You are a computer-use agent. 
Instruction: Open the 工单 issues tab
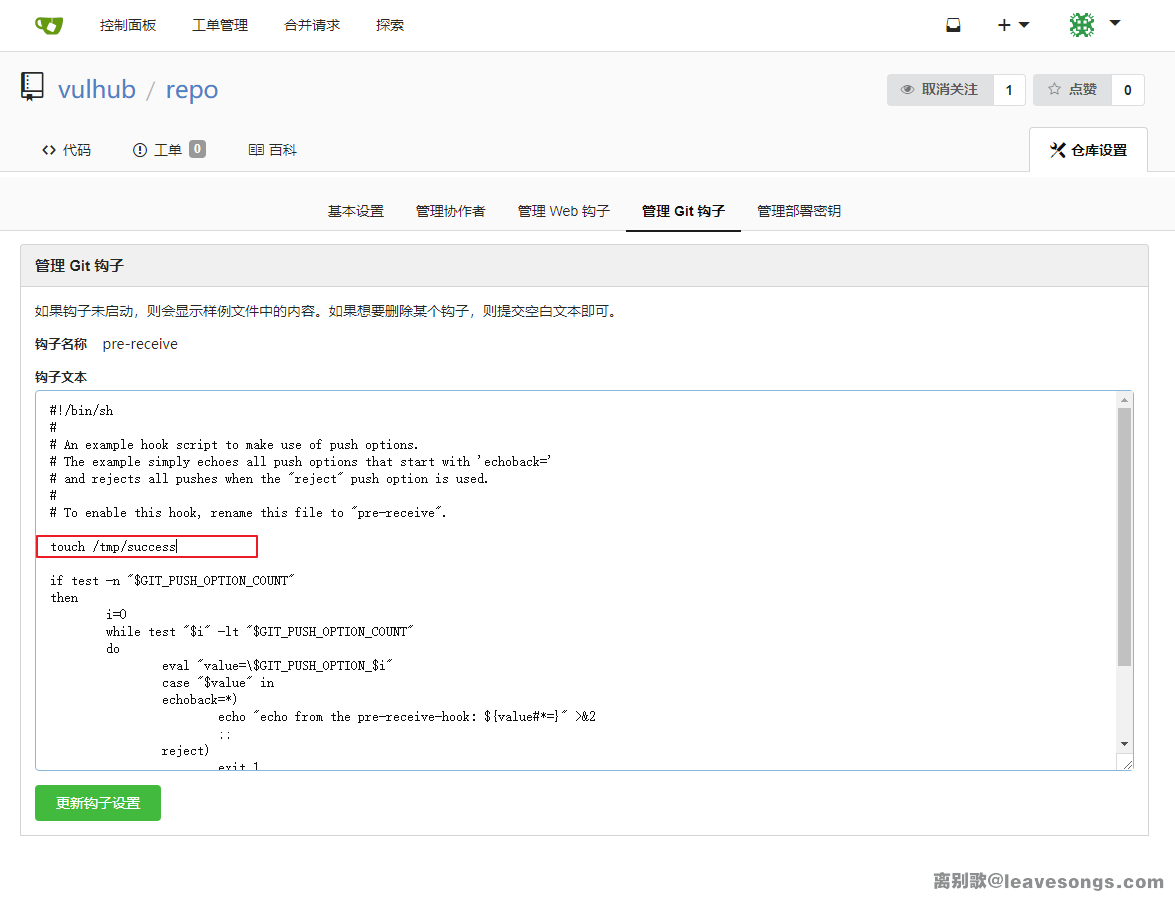[168, 150]
